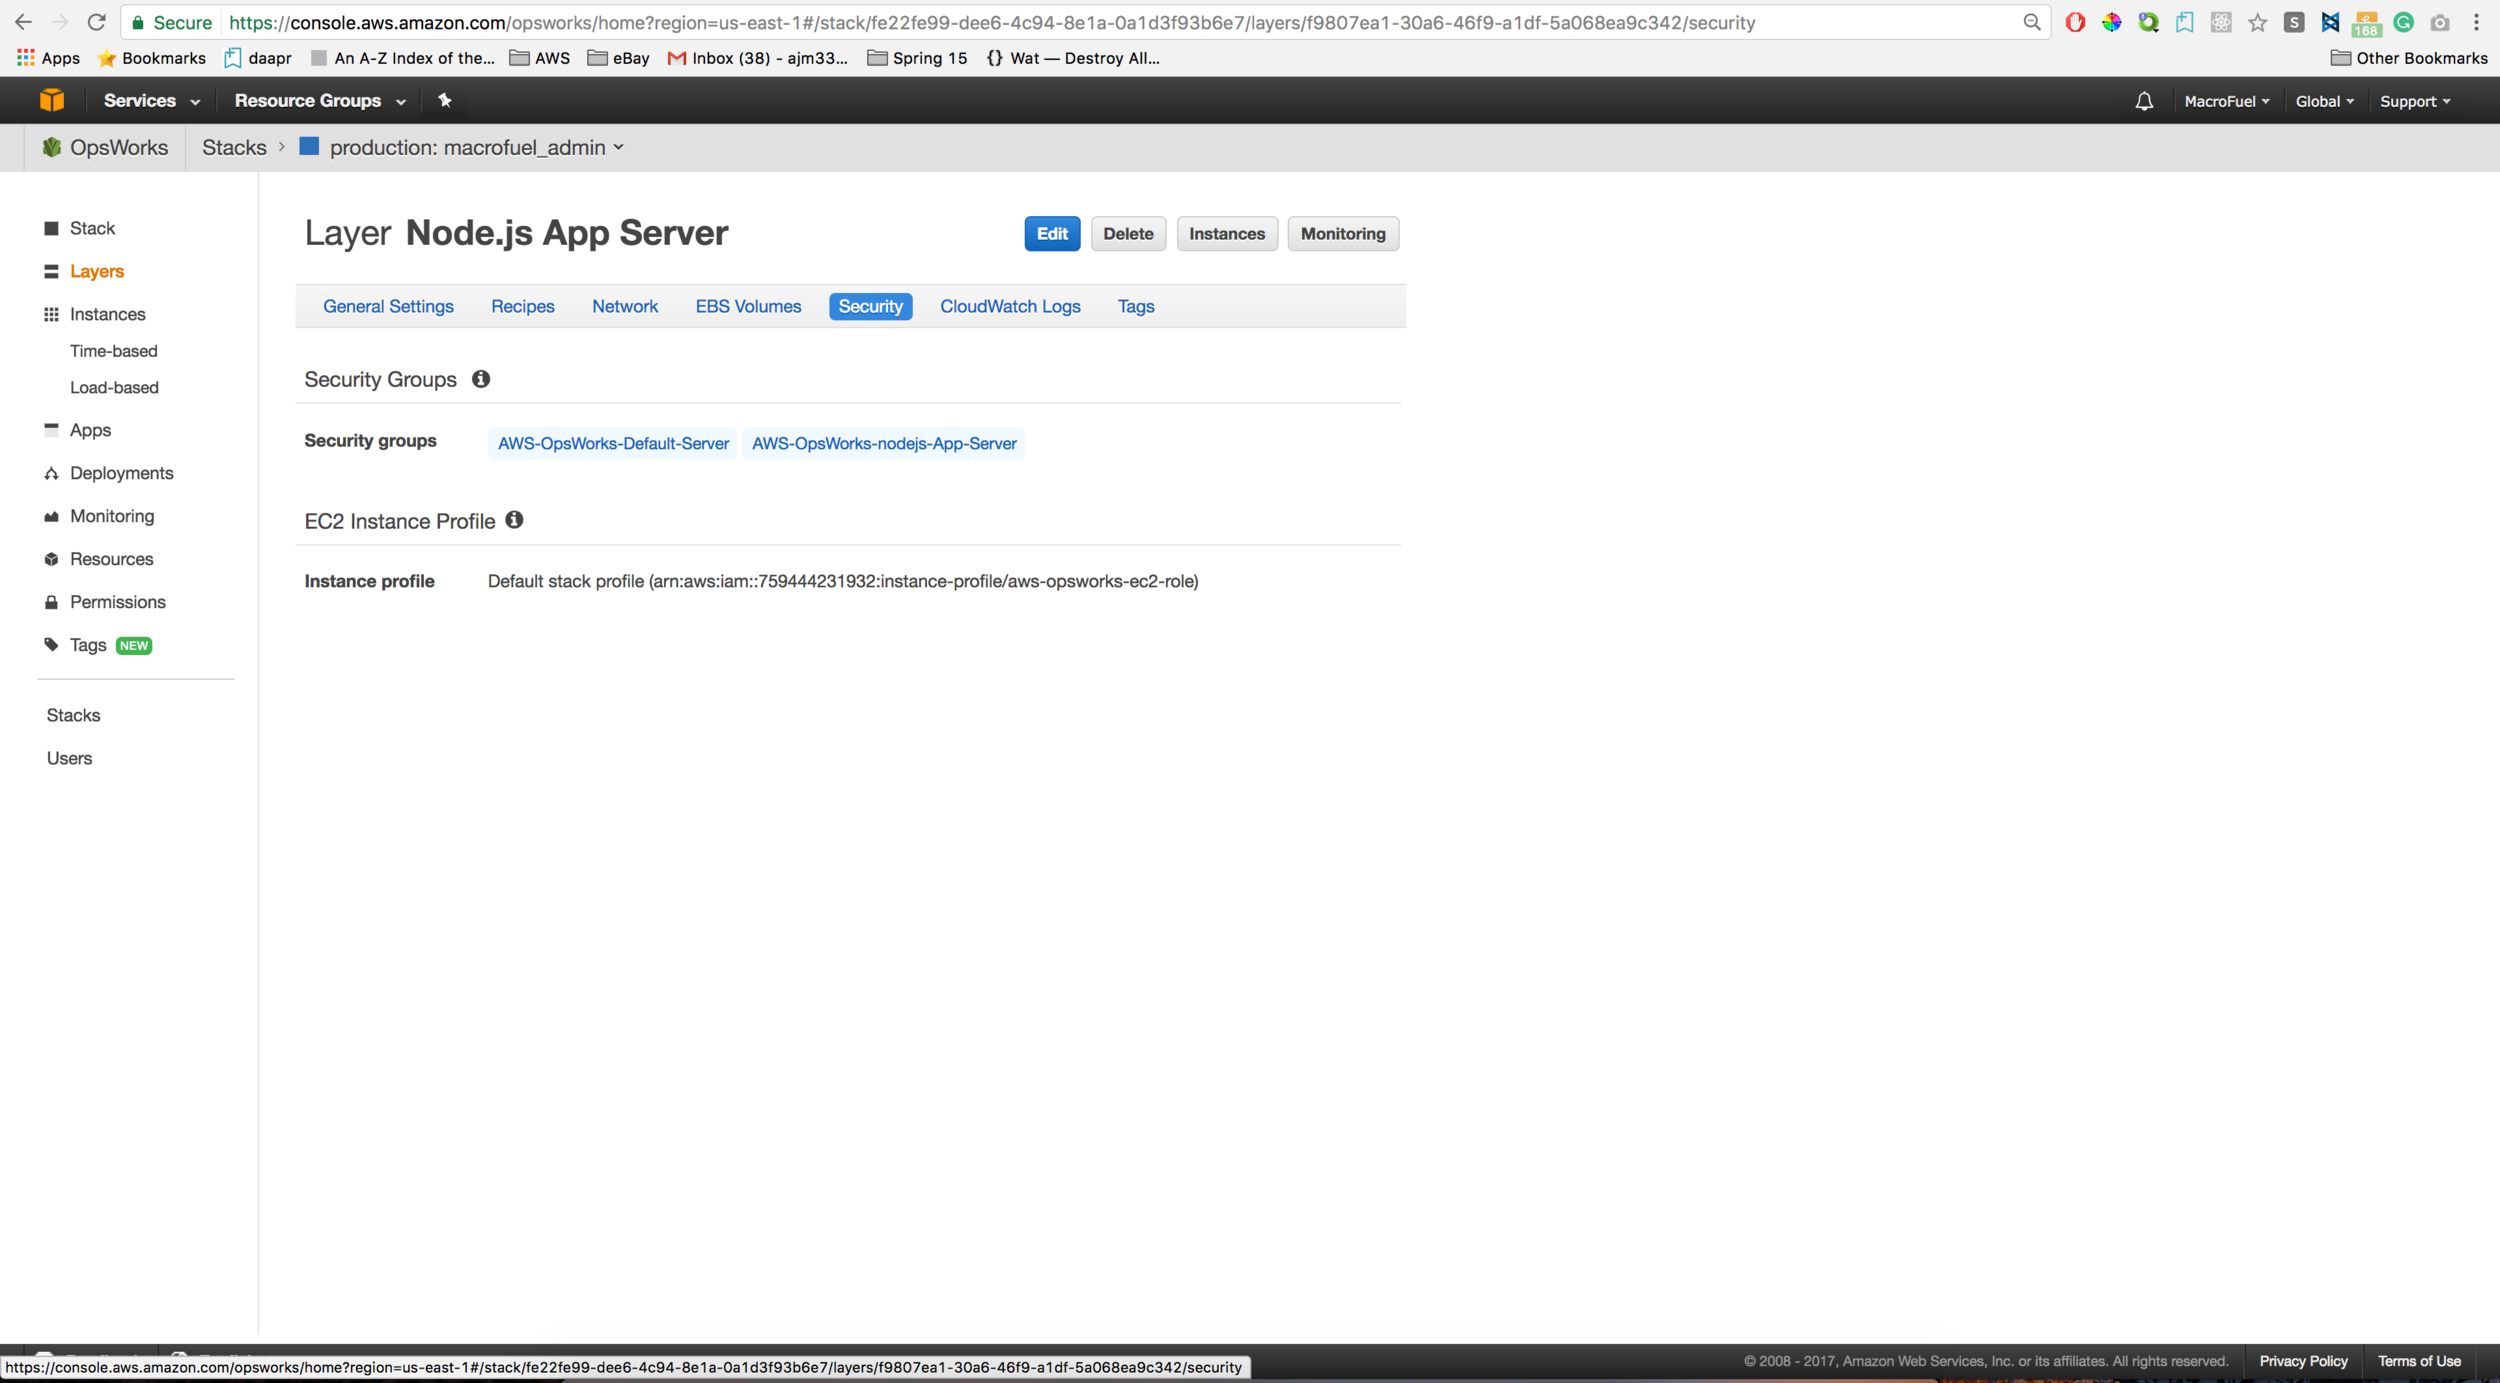Click the blue Edit button
This screenshot has height=1383, width=2500.
[1051, 233]
